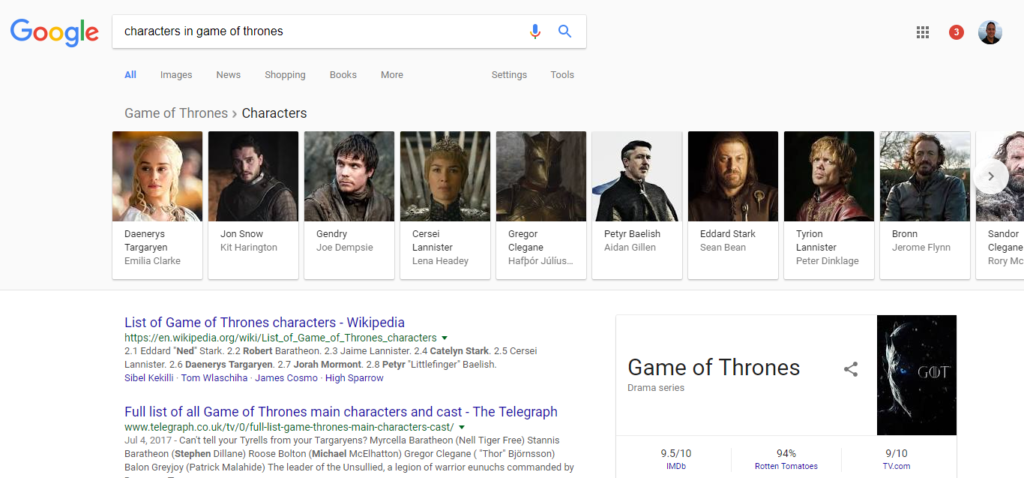Select the All results tab
Image resolution: width=1024 pixels, height=478 pixels.
pos(131,75)
